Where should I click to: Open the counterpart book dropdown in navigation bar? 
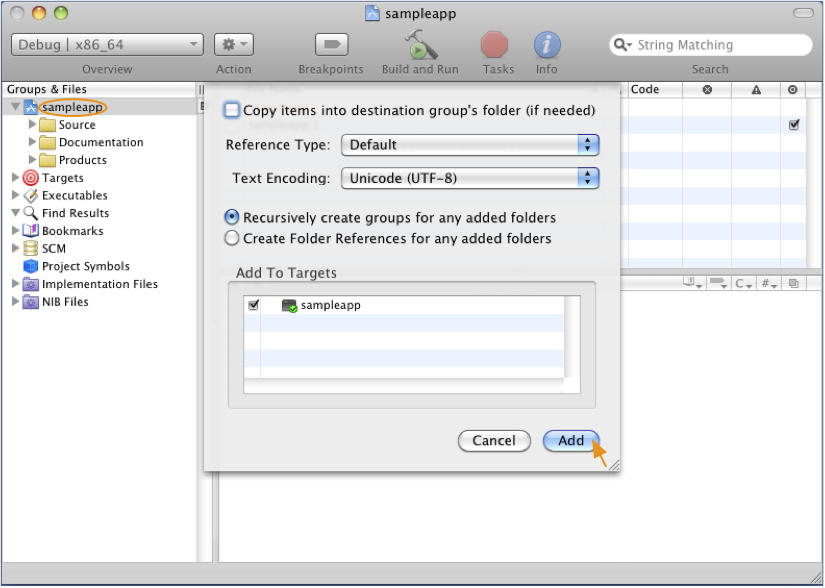[692, 283]
